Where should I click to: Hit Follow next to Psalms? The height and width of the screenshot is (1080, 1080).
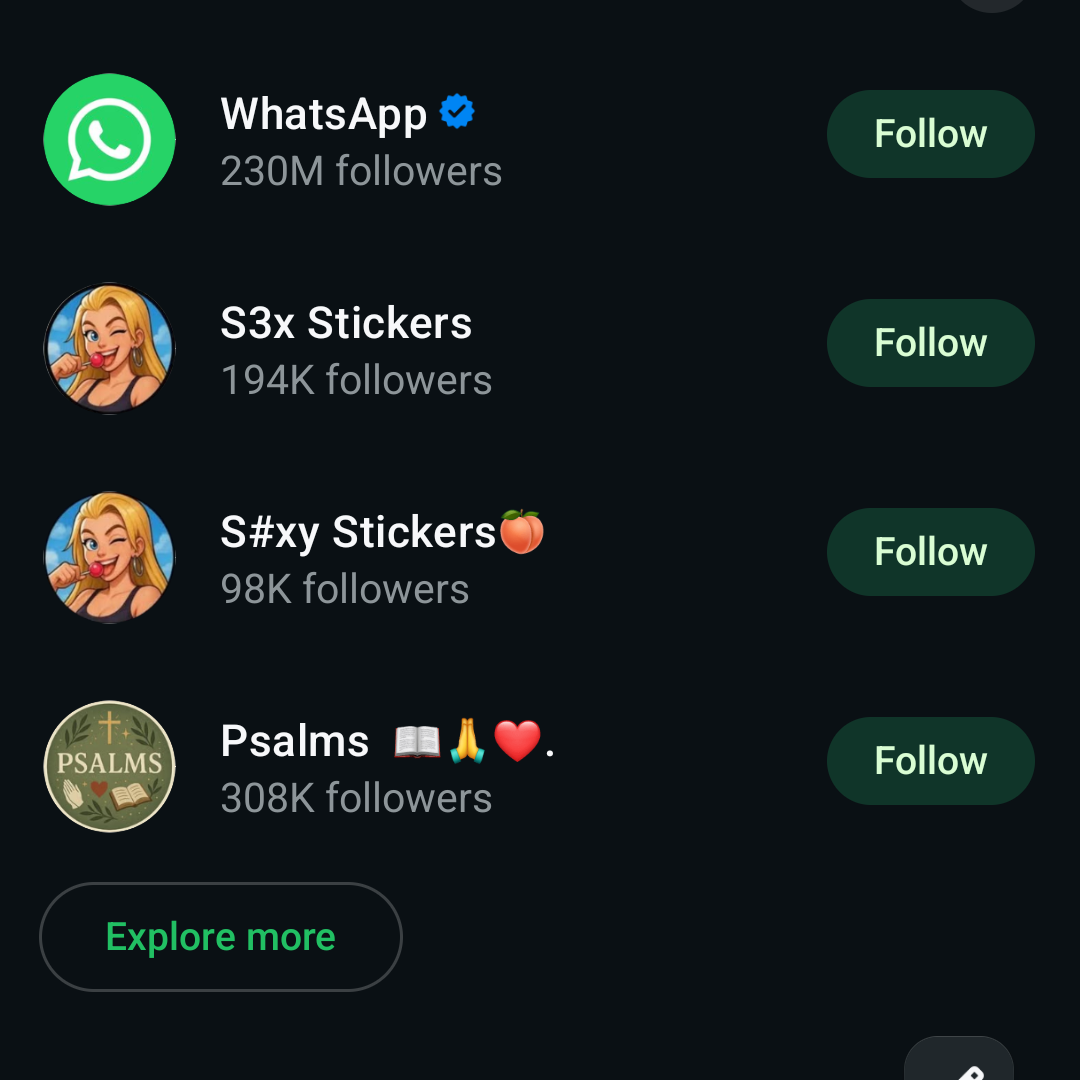coord(930,761)
